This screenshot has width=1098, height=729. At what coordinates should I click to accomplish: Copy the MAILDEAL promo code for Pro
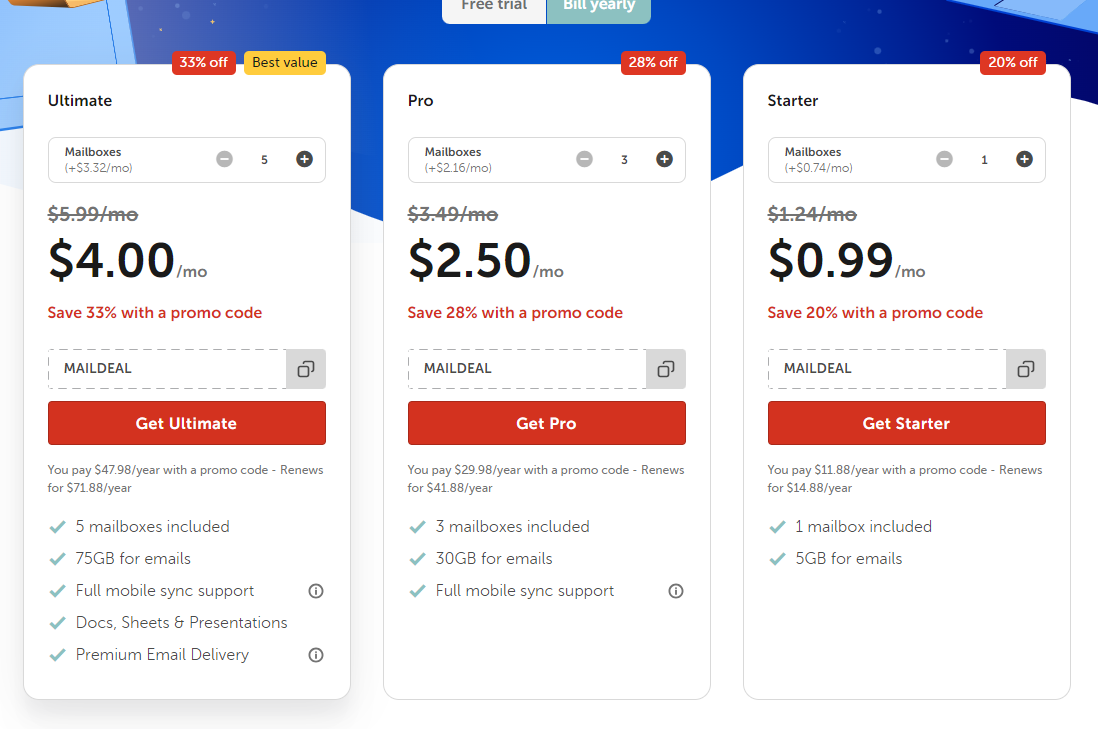point(665,369)
